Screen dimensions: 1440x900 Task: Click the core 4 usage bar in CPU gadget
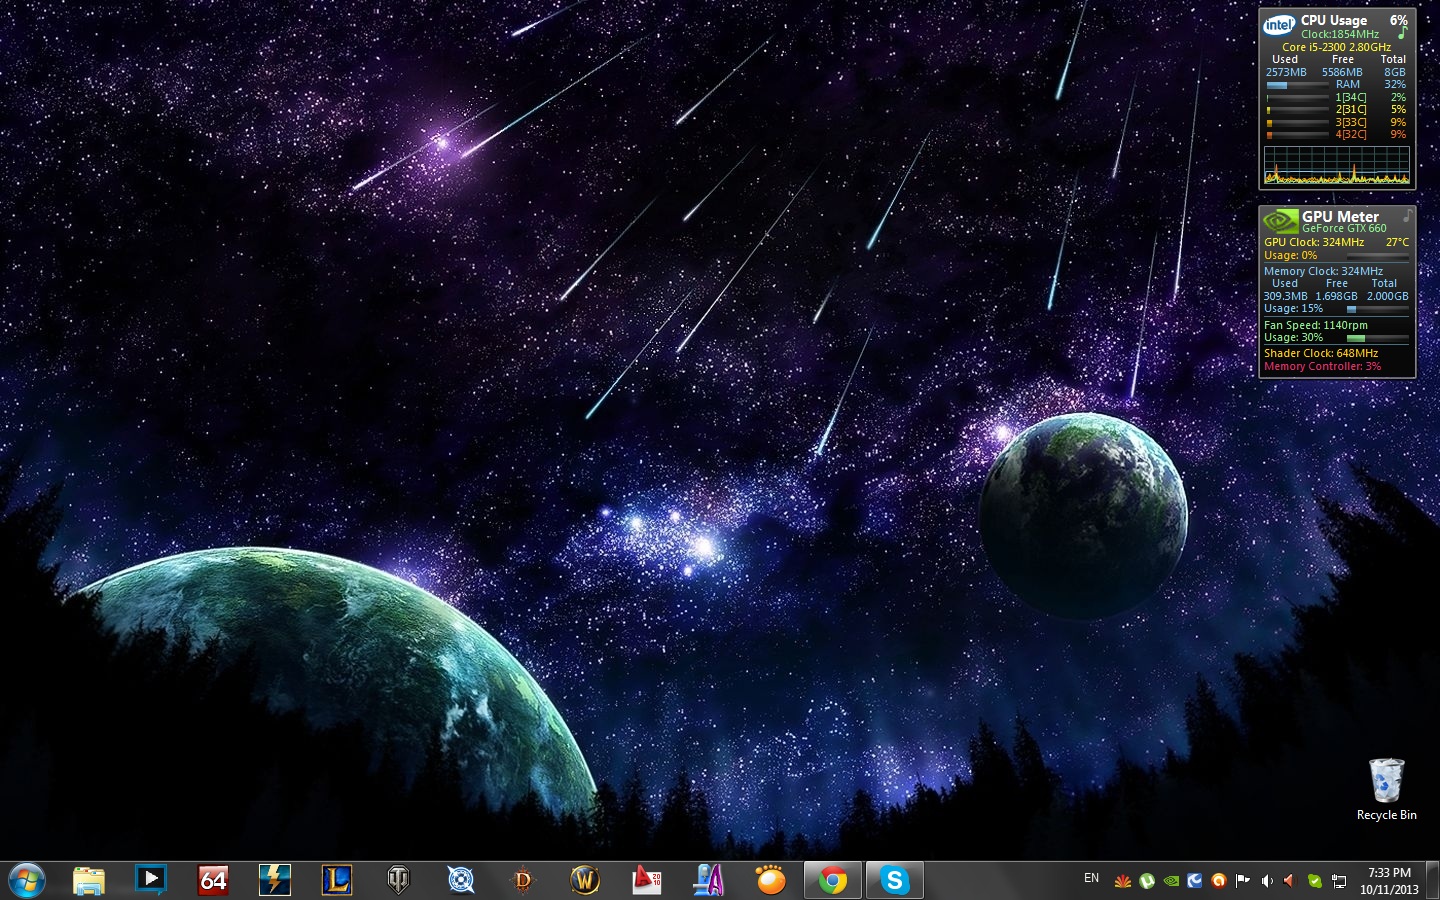tap(1297, 135)
